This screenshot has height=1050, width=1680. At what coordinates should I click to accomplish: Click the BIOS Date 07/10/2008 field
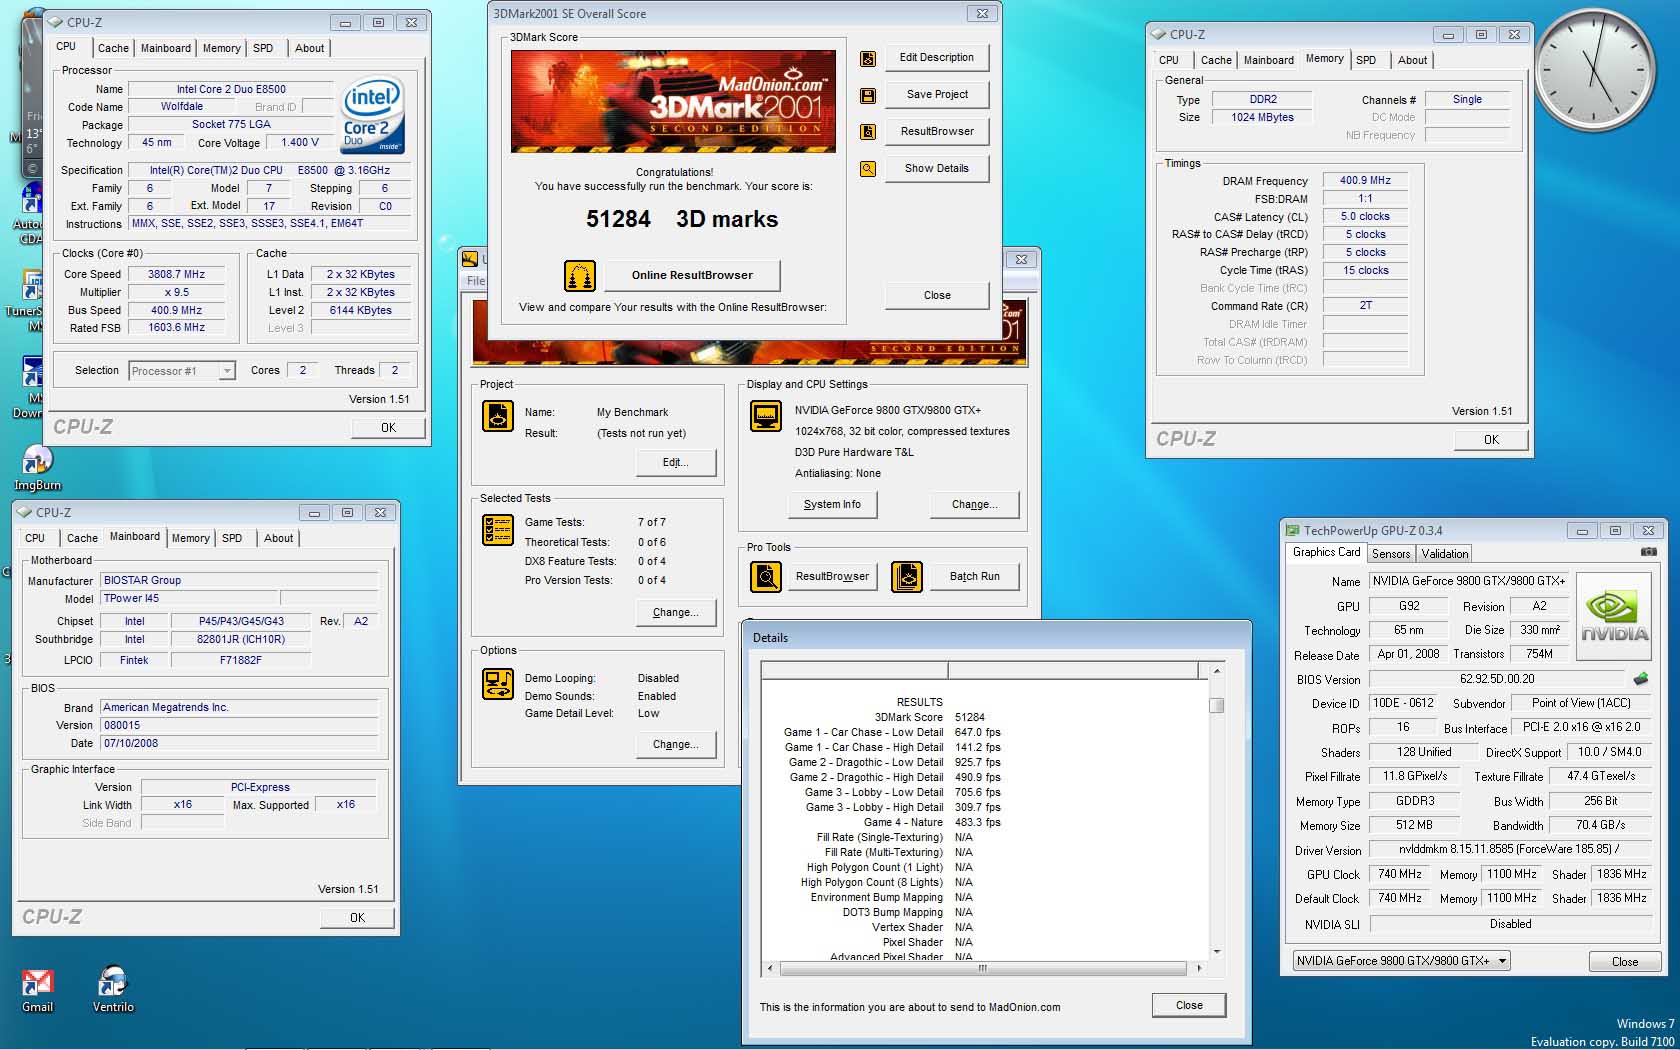(239, 744)
